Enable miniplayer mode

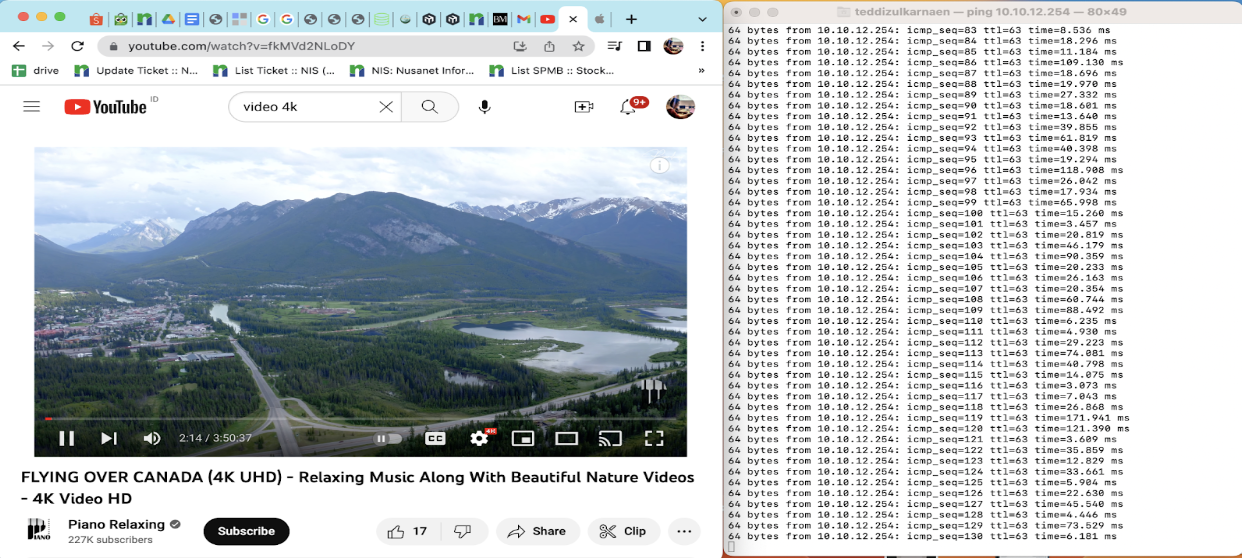pos(522,438)
